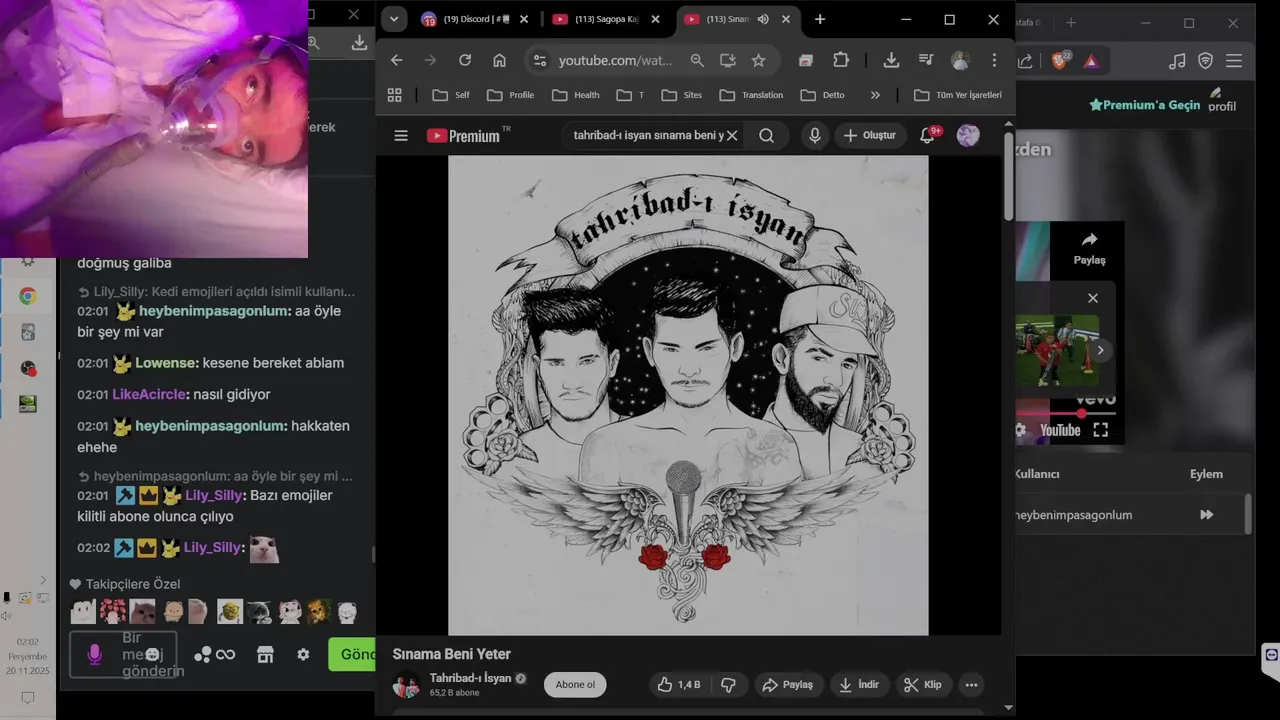
Task: Open Profile bookmark folder
Action: click(511, 95)
